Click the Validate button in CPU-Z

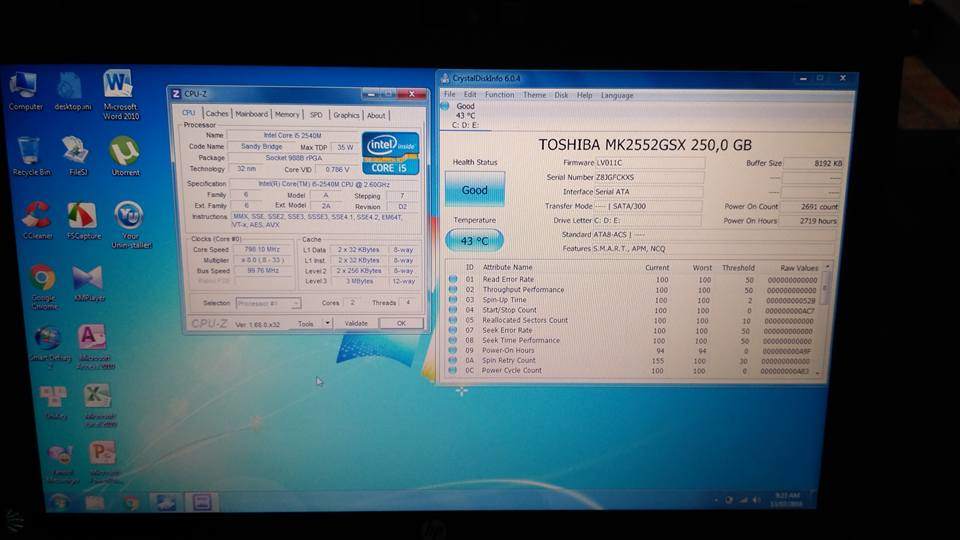click(356, 323)
